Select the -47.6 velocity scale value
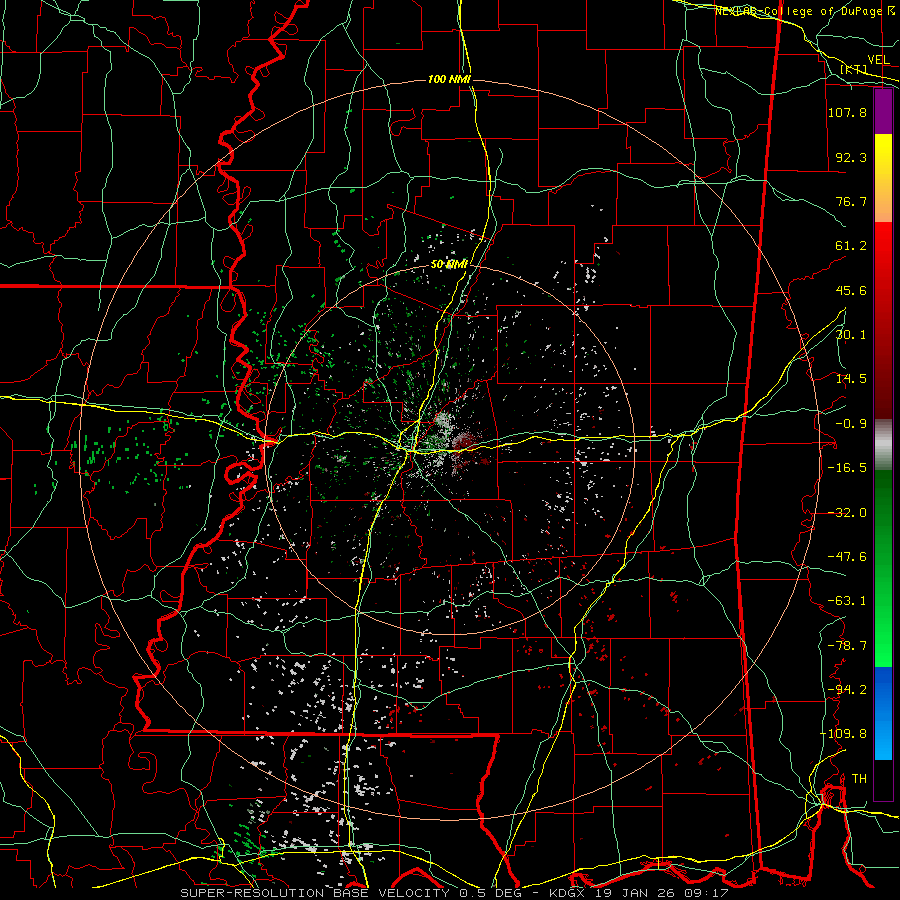This screenshot has height=900, width=900. (847, 557)
